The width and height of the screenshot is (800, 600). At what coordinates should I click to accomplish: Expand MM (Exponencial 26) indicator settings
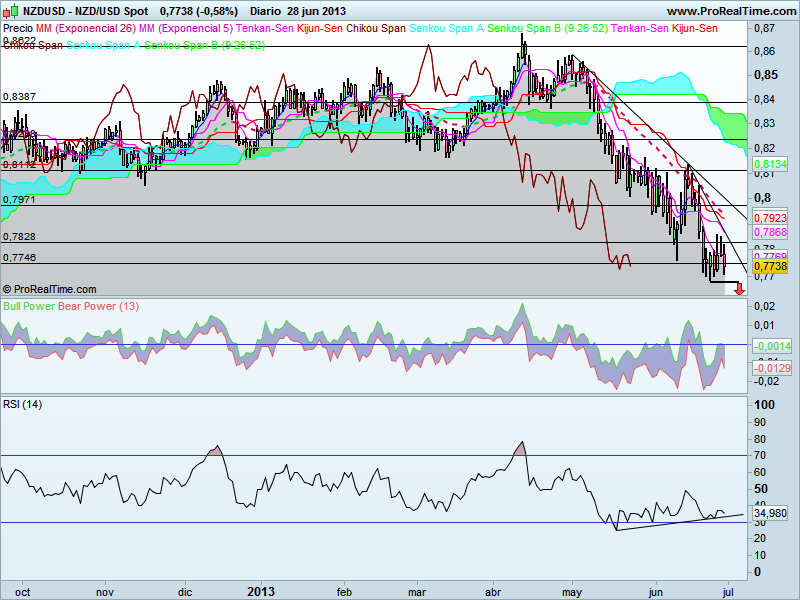(83, 31)
